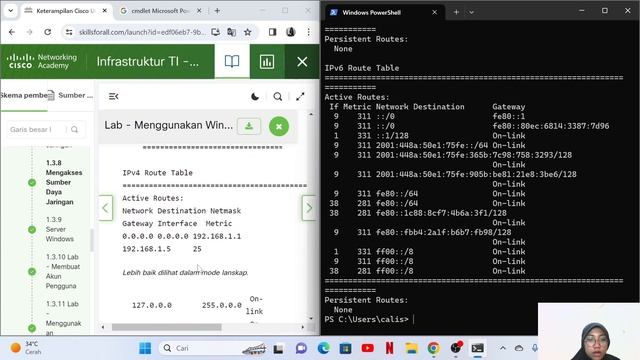This screenshot has width=640, height=360.
Task: Click the Garis besar search field
Action: 37,129
